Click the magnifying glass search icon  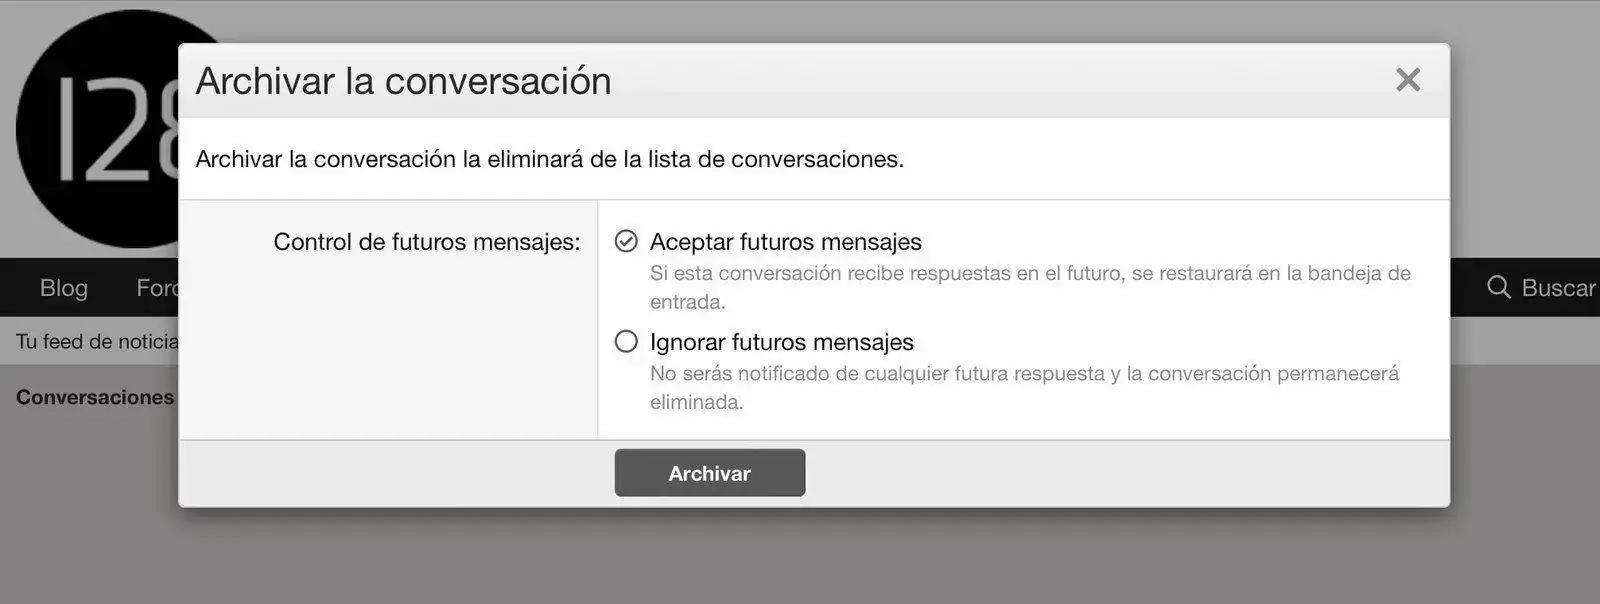1498,288
